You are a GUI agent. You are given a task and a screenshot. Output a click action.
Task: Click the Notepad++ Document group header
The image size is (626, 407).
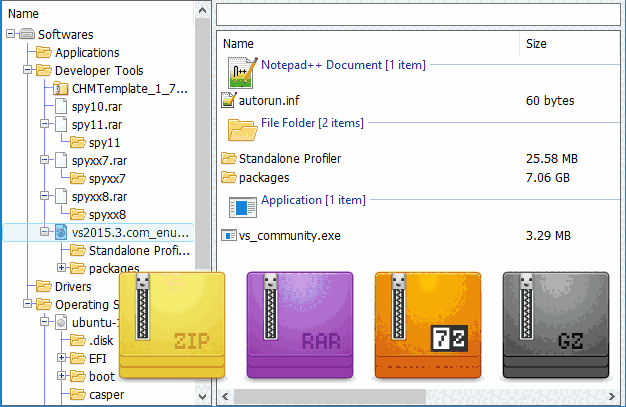[343, 65]
